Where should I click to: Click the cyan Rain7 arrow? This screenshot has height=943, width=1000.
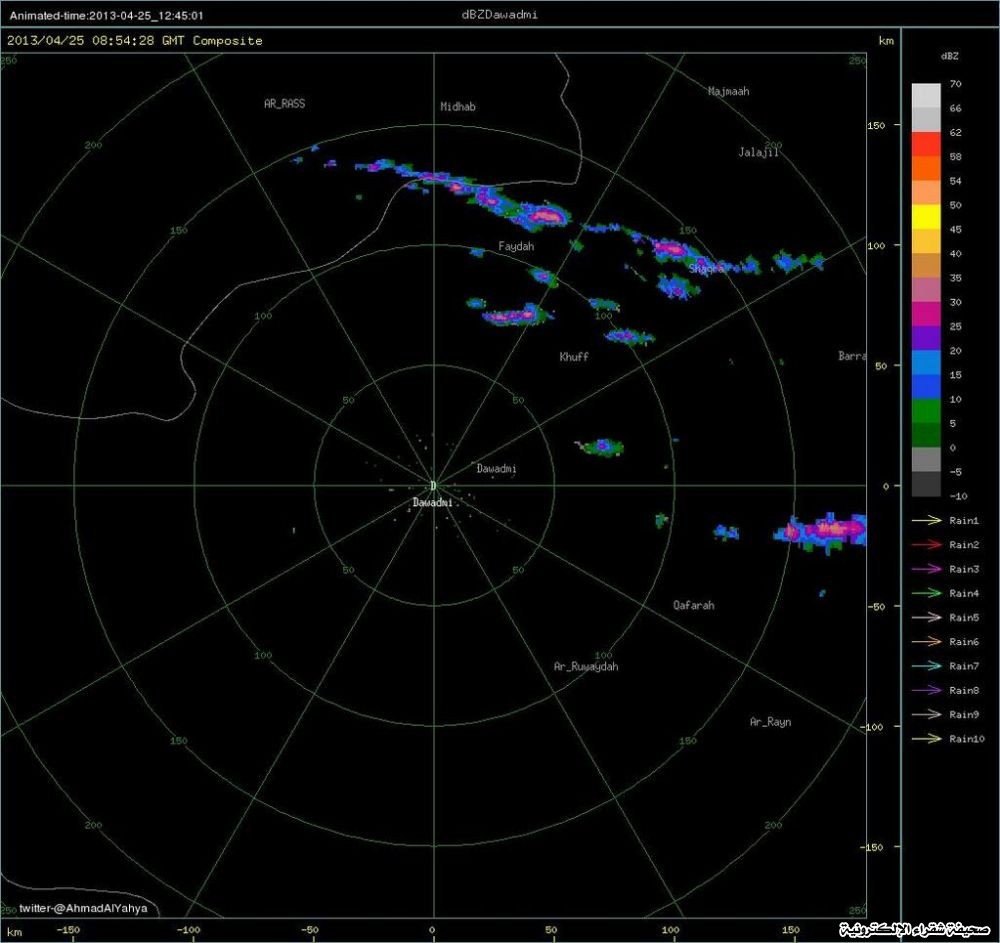pyautogui.click(x=927, y=666)
